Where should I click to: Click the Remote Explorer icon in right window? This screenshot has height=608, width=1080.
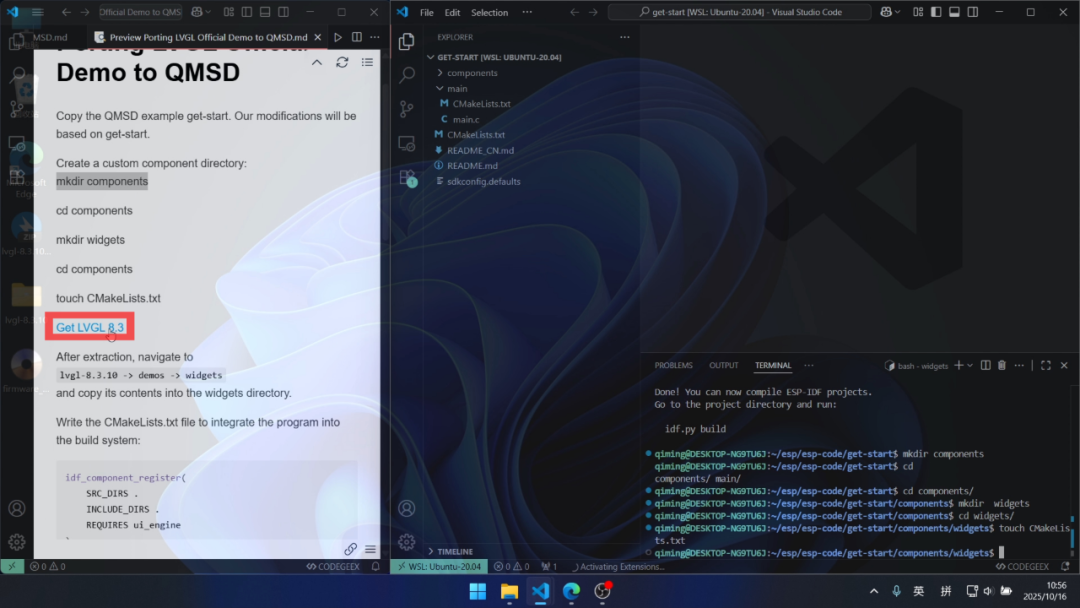pos(407,143)
